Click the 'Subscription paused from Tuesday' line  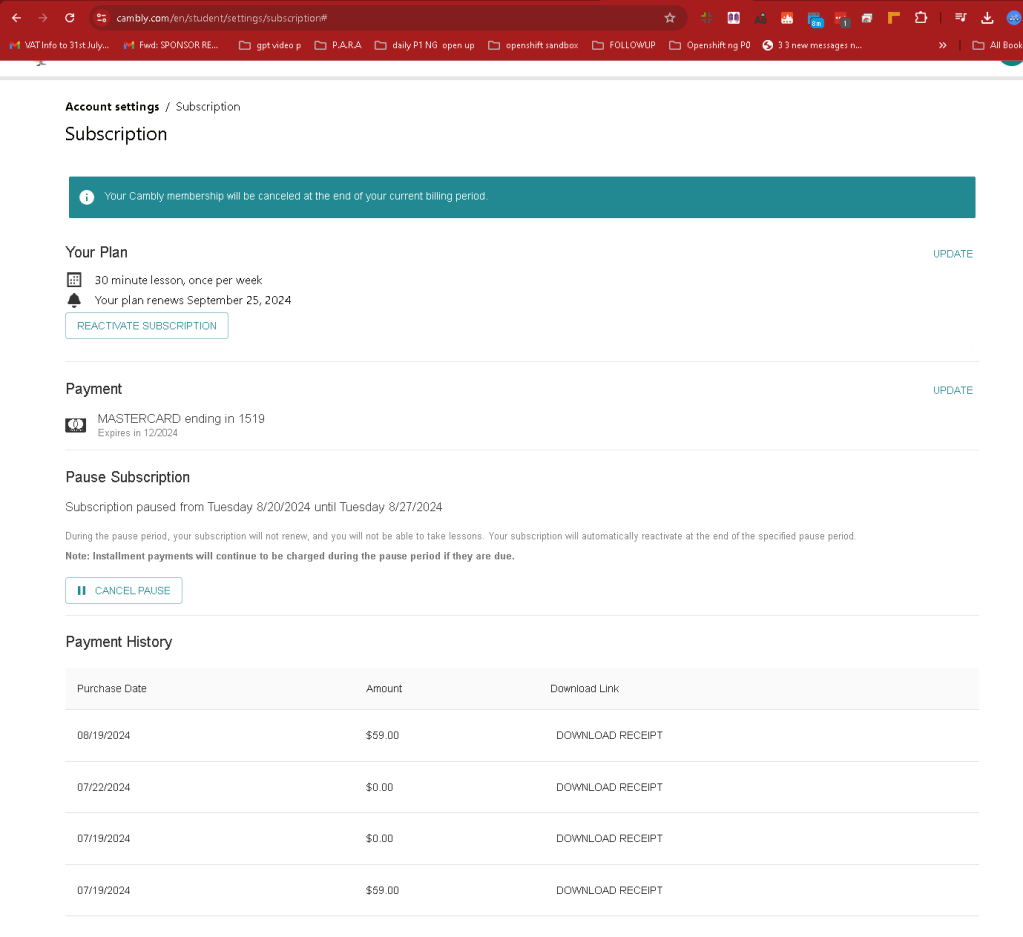point(254,507)
